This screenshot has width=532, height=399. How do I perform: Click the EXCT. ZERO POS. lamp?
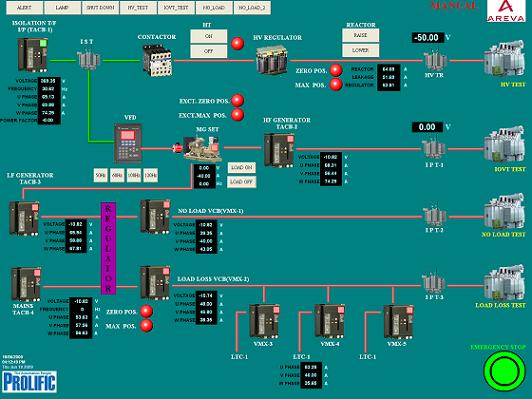(238, 100)
